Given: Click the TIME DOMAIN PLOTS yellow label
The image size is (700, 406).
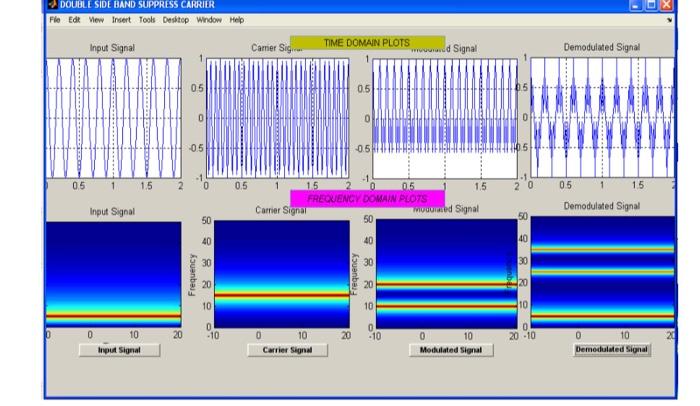Looking at the screenshot, I should point(367,42).
